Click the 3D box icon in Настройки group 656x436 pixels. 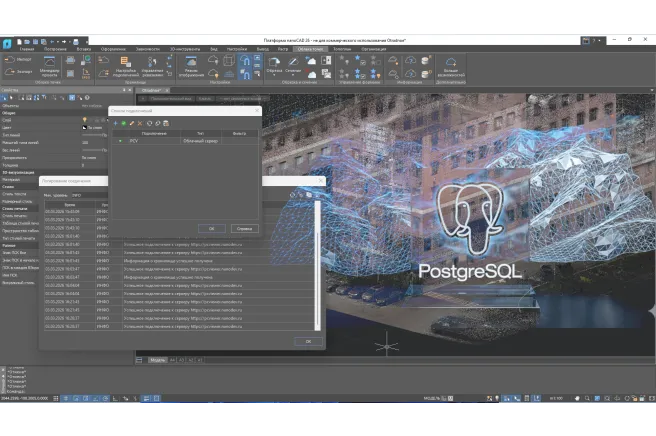[228, 61]
